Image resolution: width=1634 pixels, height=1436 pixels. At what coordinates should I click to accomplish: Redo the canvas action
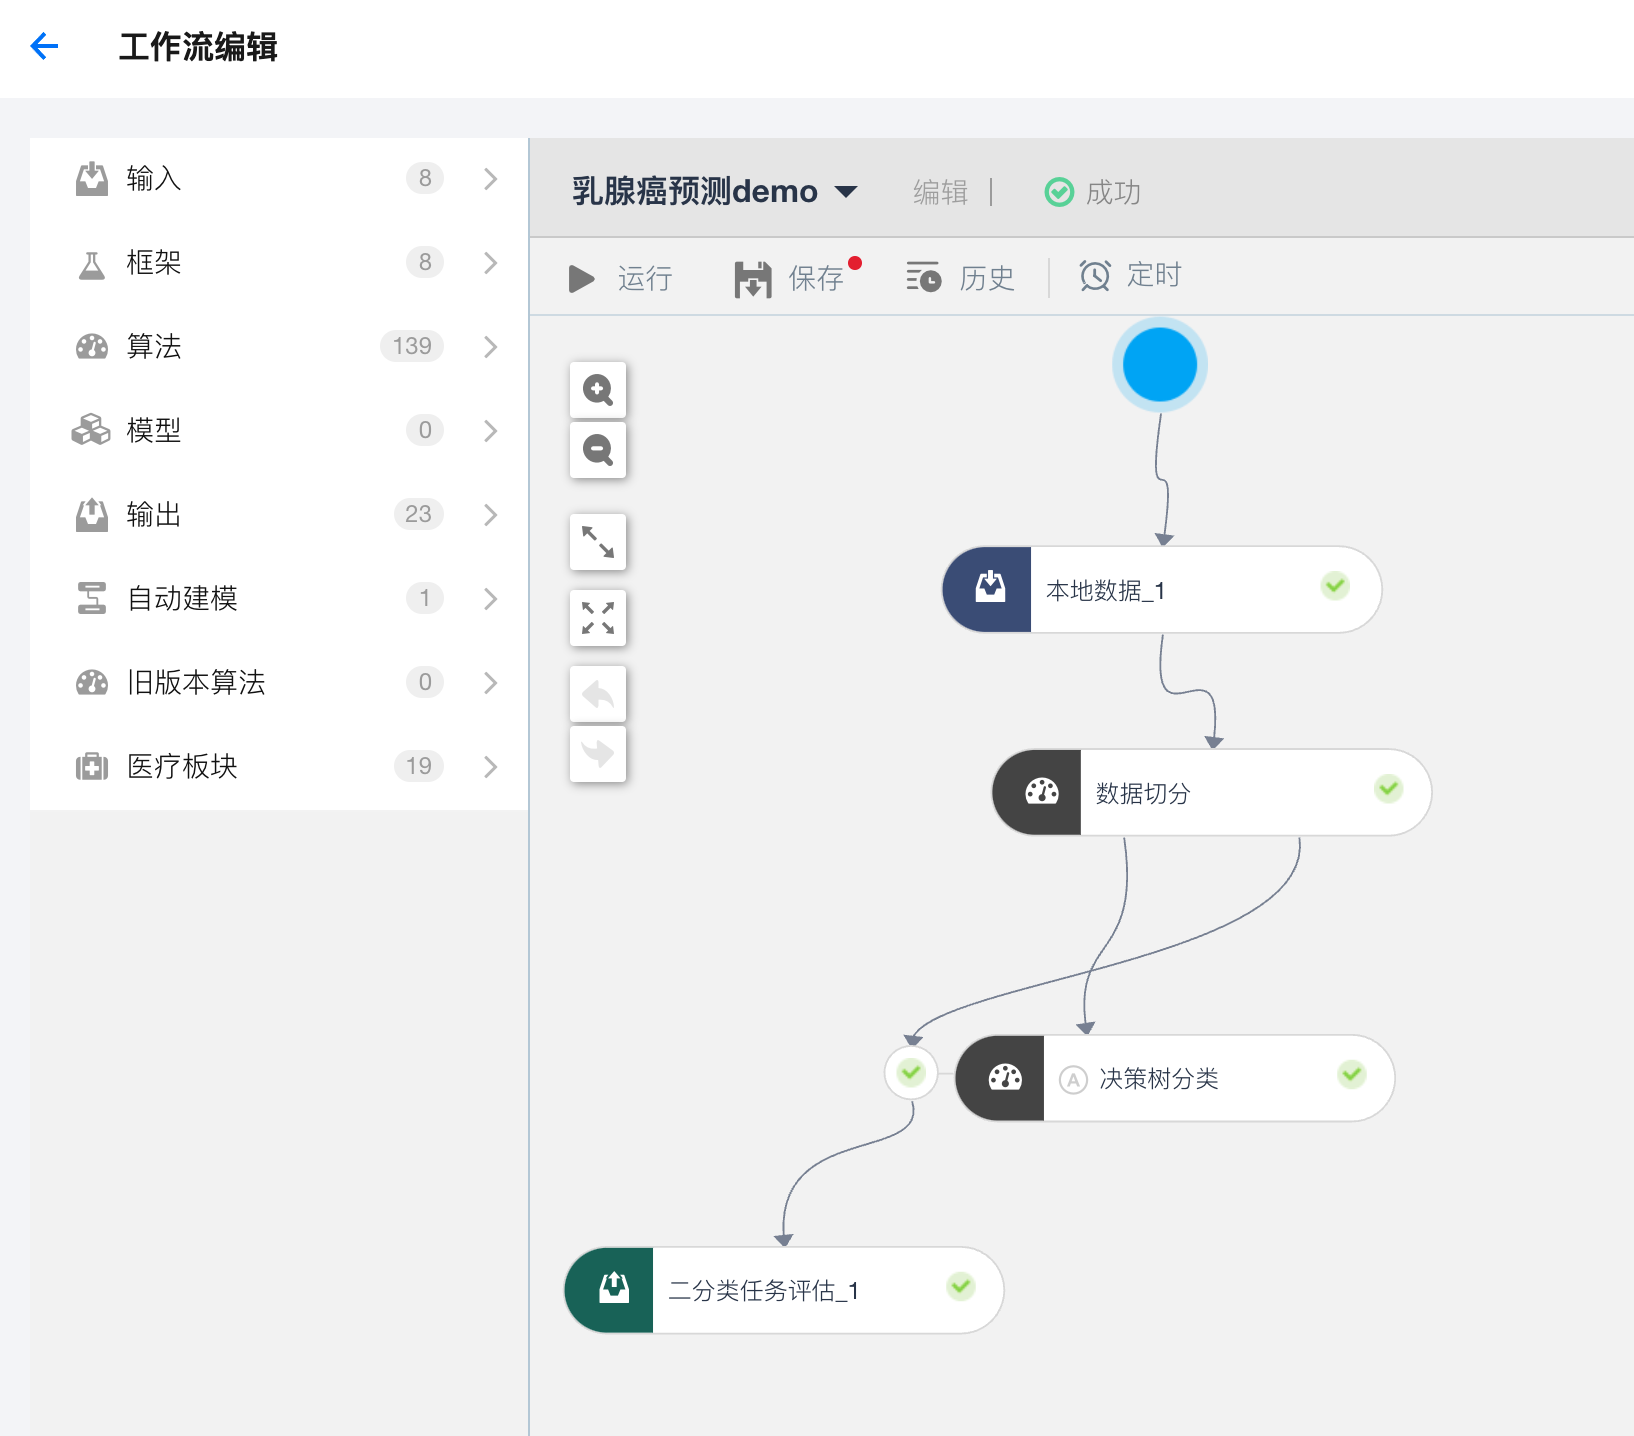pyautogui.click(x=598, y=753)
